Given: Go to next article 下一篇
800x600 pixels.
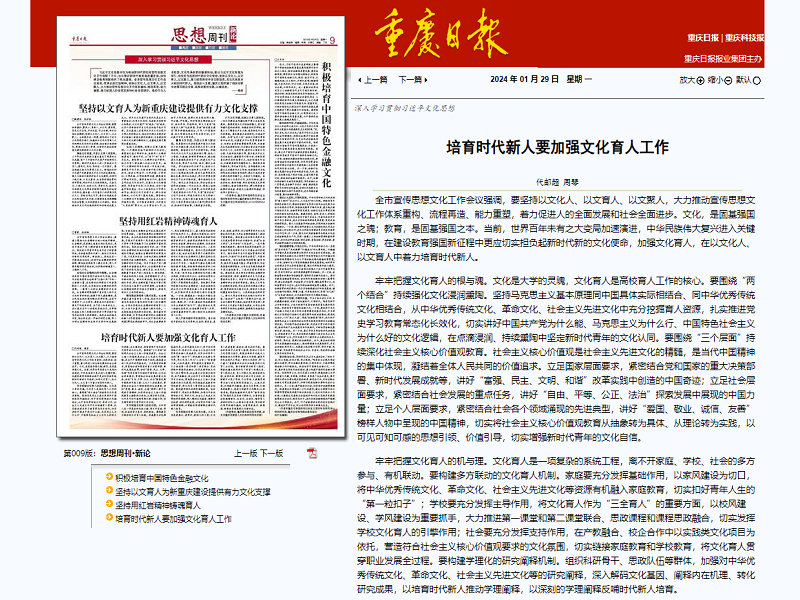Looking at the screenshot, I should 411,80.
